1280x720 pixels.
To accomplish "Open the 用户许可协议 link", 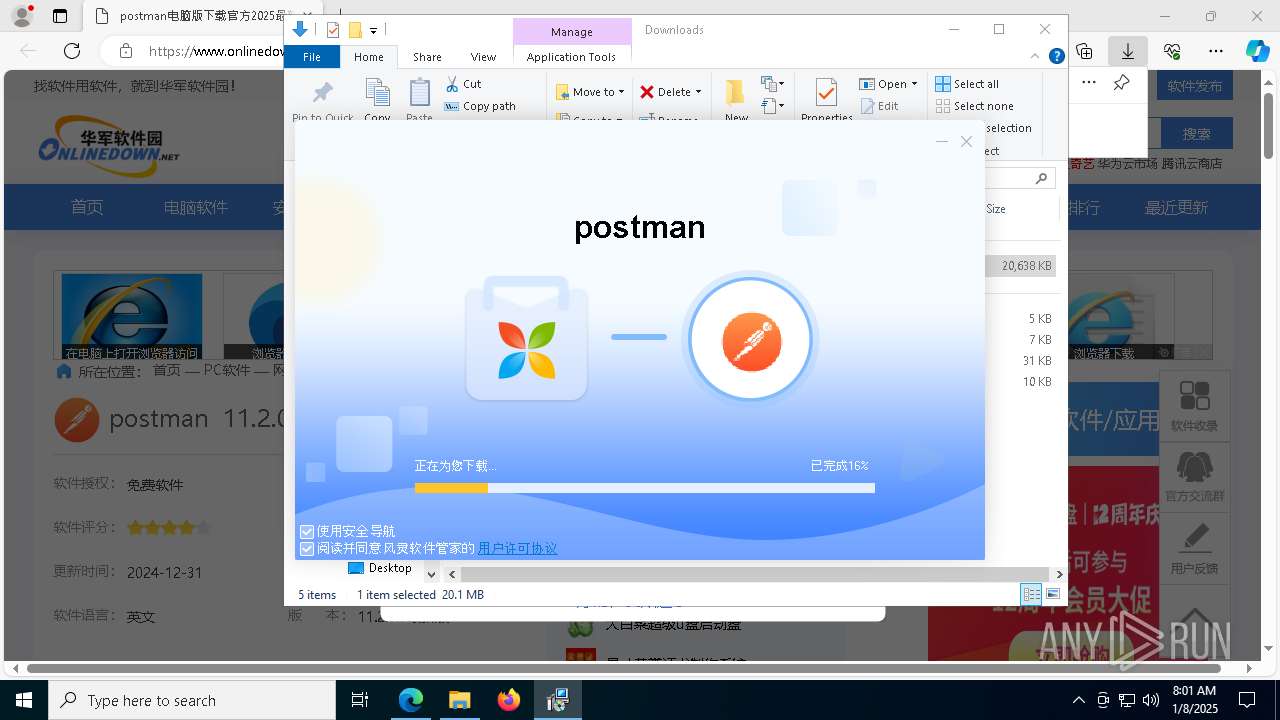I will click(517, 548).
